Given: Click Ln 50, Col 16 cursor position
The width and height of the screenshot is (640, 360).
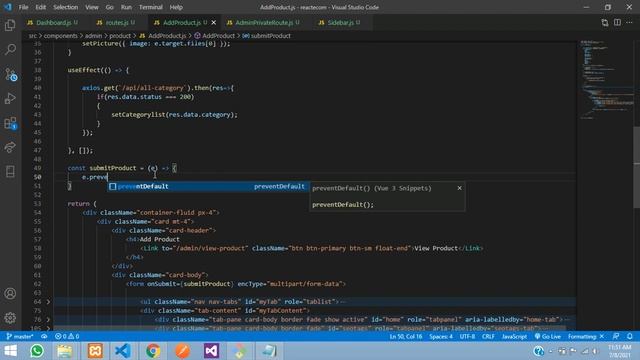Looking at the screenshot, I should (x=405, y=336).
